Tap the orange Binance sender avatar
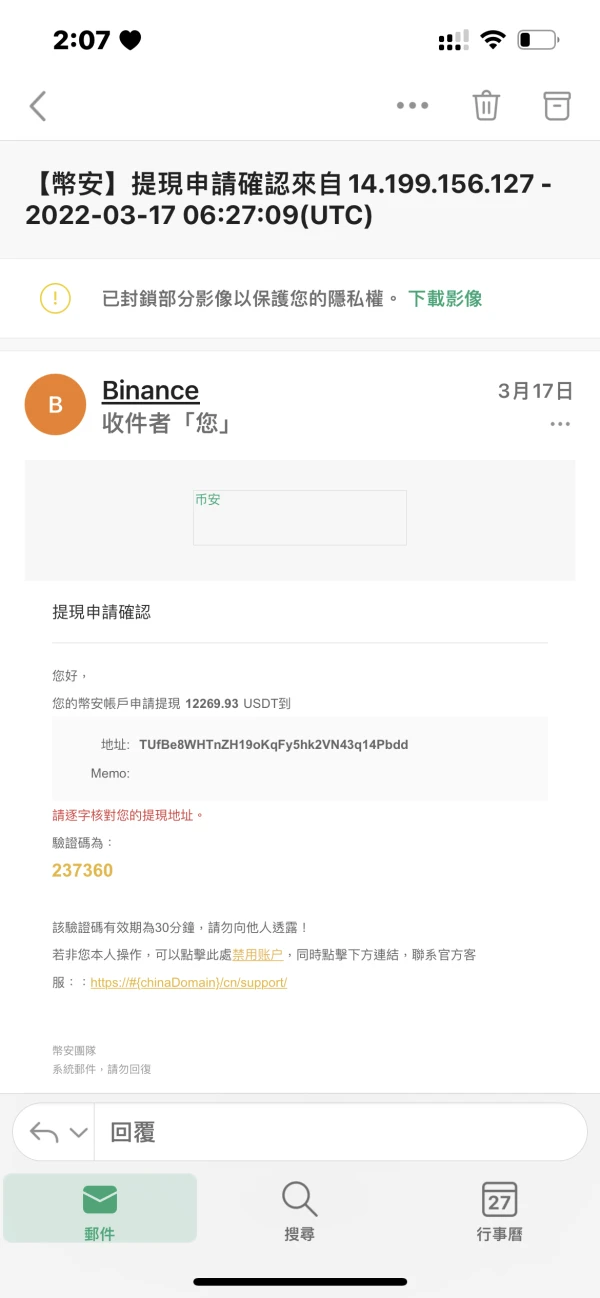 pyautogui.click(x=55, y=404)
